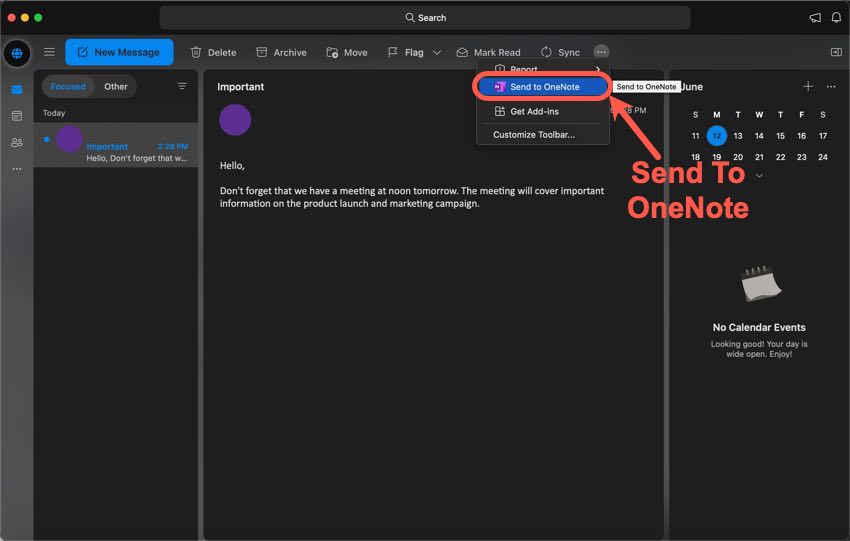Open Calendar in the left sidebar
This screenshot has width=850, height=541.
17,115
